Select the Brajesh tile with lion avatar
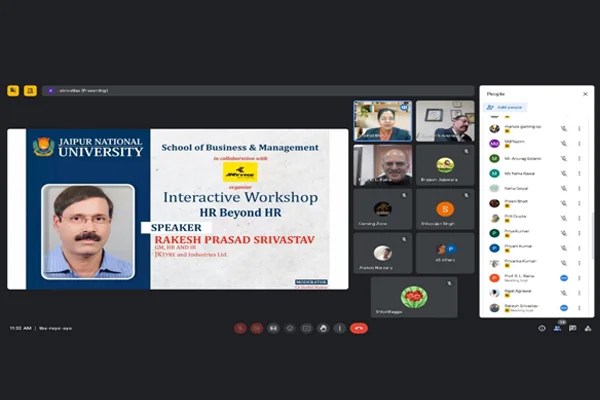 click(445, 165)
